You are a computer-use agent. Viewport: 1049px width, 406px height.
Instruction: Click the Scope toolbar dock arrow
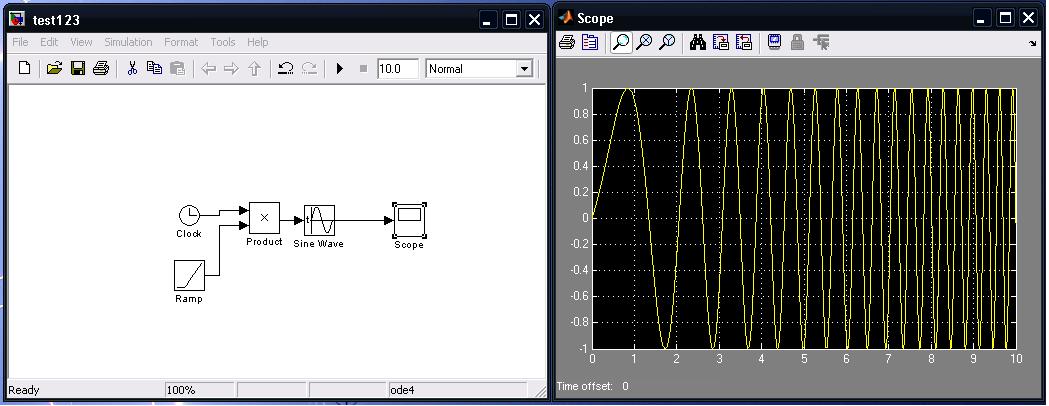pyautogui.click(x=1032, y=44)
